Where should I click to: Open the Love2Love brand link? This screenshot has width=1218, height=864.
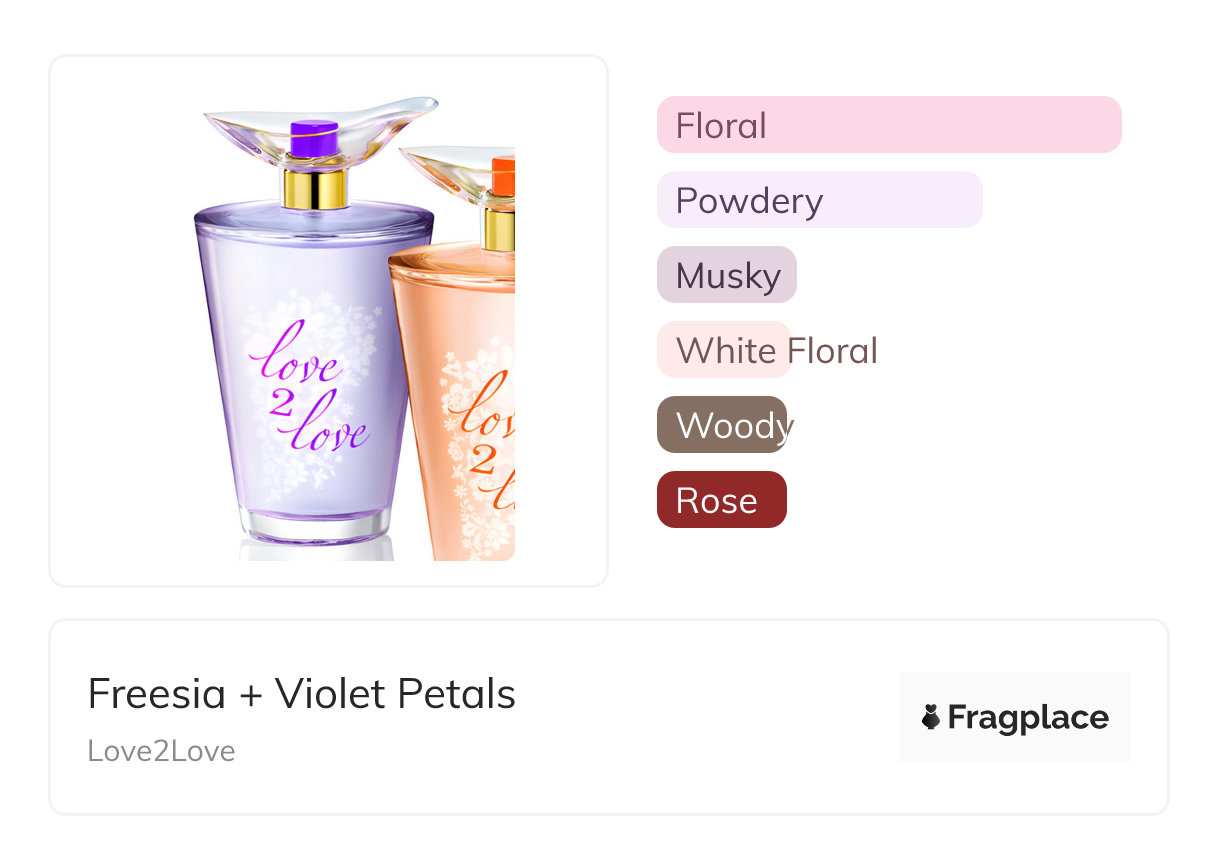pos(161,751)
